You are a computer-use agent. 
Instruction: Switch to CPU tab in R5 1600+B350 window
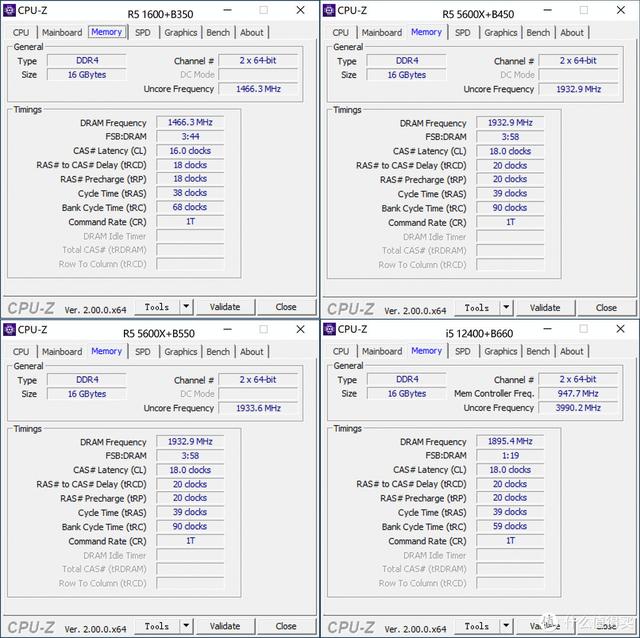tap(21, 33)
